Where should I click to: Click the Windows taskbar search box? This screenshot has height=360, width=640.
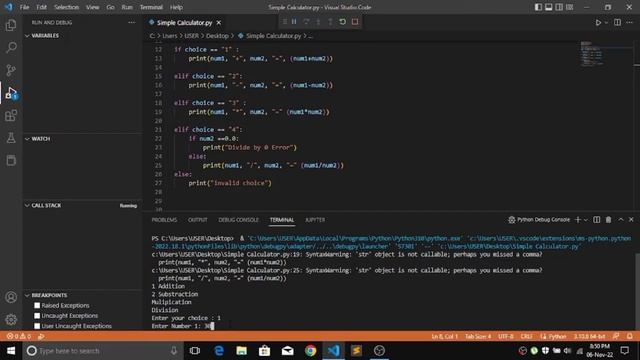102,351
